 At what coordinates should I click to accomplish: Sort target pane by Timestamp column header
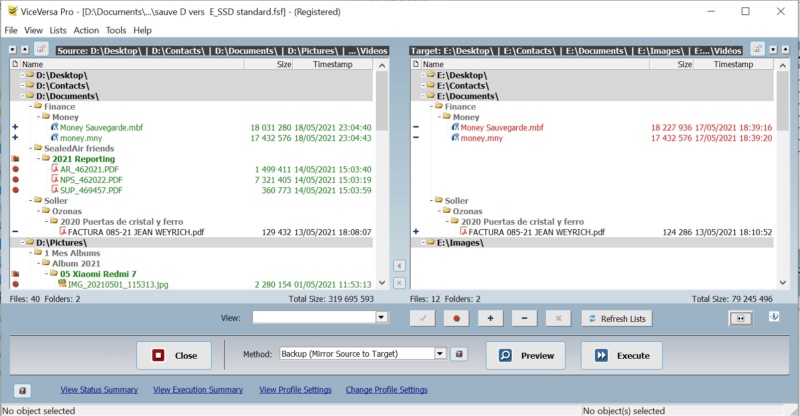point(733,64)
